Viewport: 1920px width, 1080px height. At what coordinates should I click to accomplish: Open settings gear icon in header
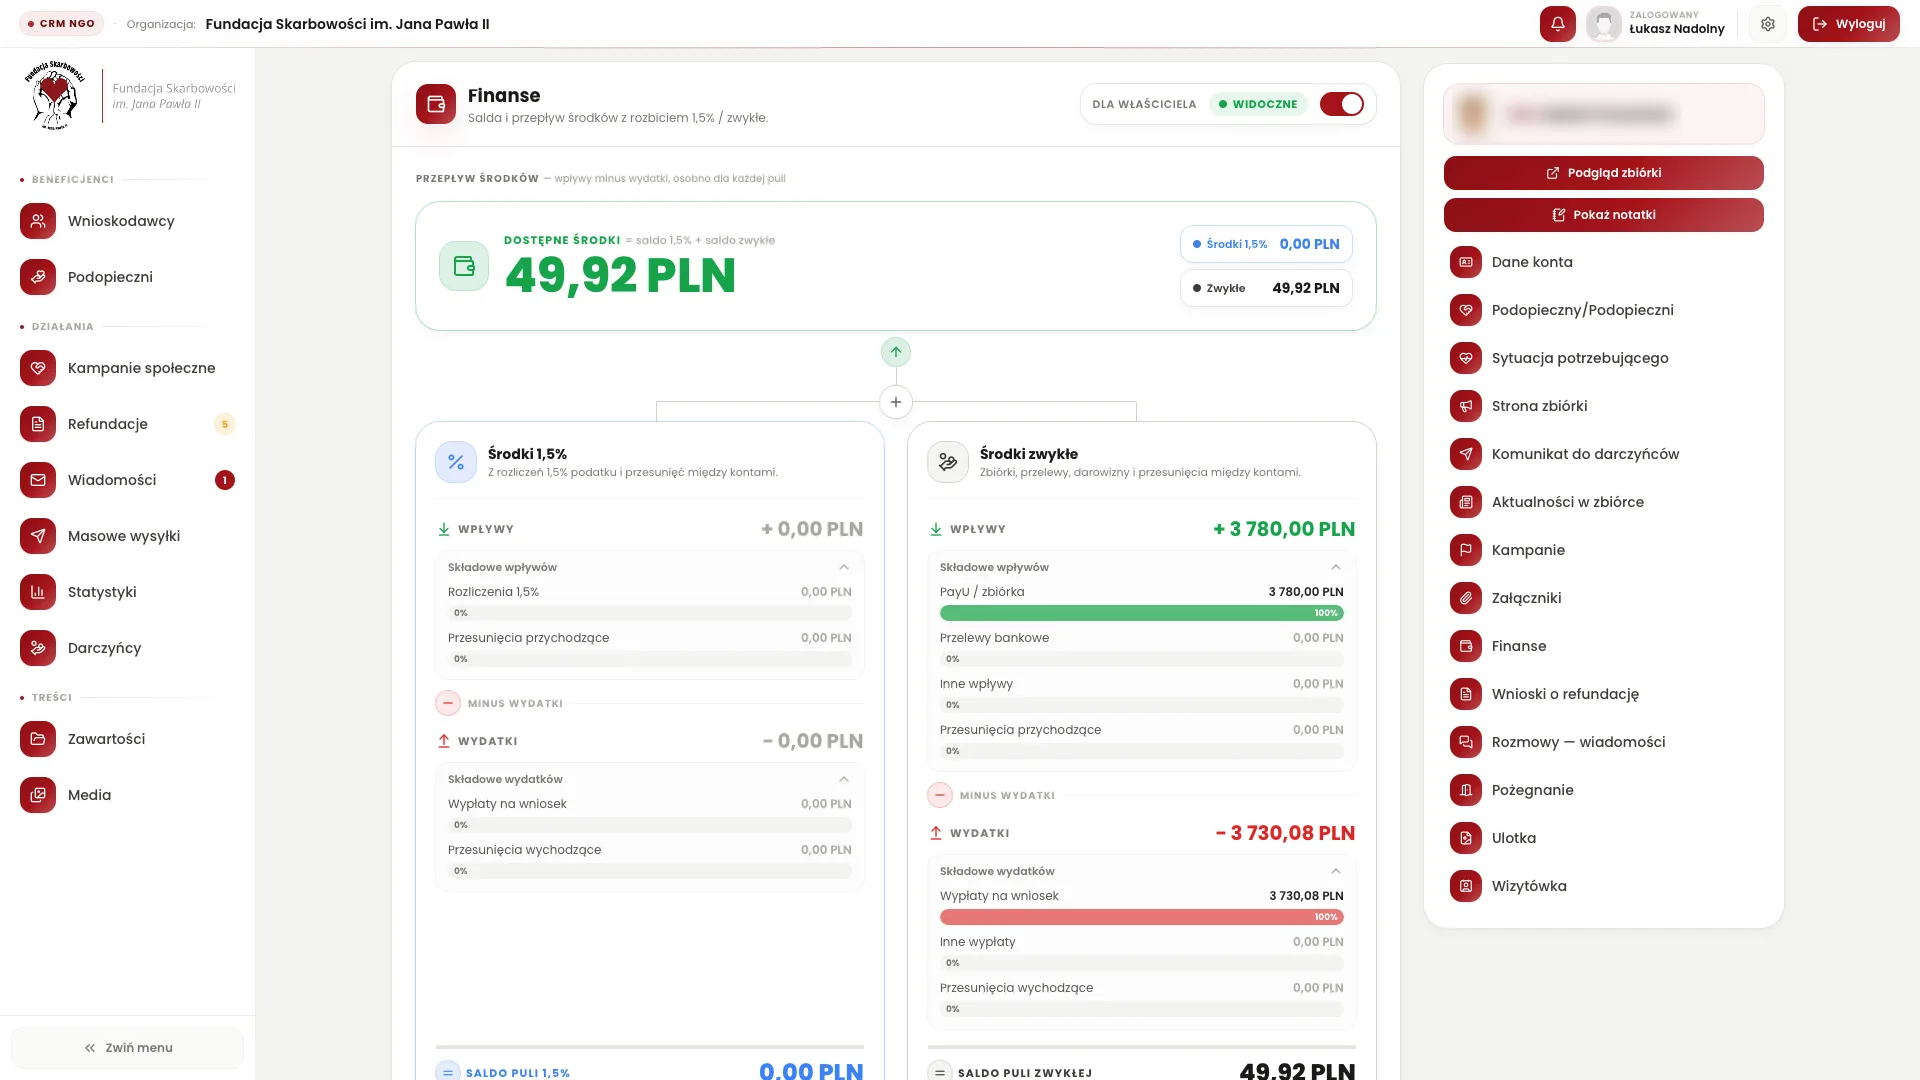tap(1768, 24)
